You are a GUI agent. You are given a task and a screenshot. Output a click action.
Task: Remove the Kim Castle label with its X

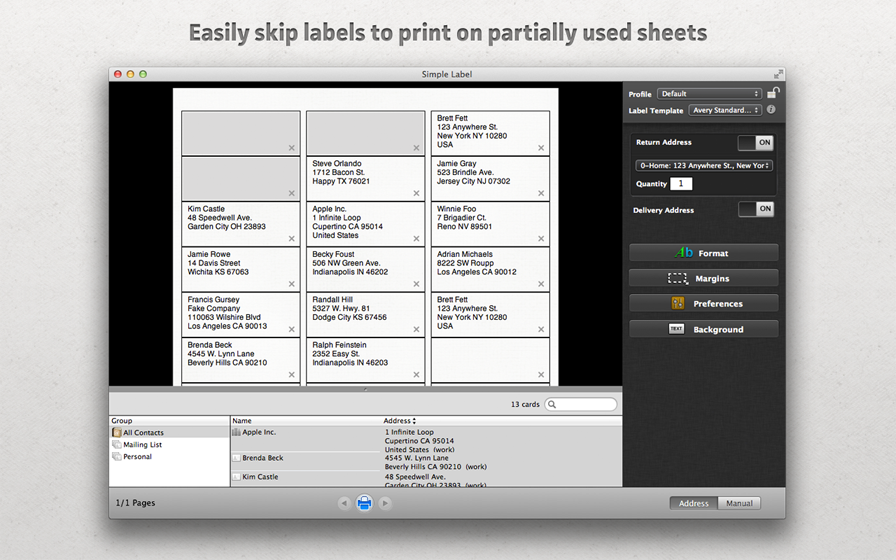[291, 239]
